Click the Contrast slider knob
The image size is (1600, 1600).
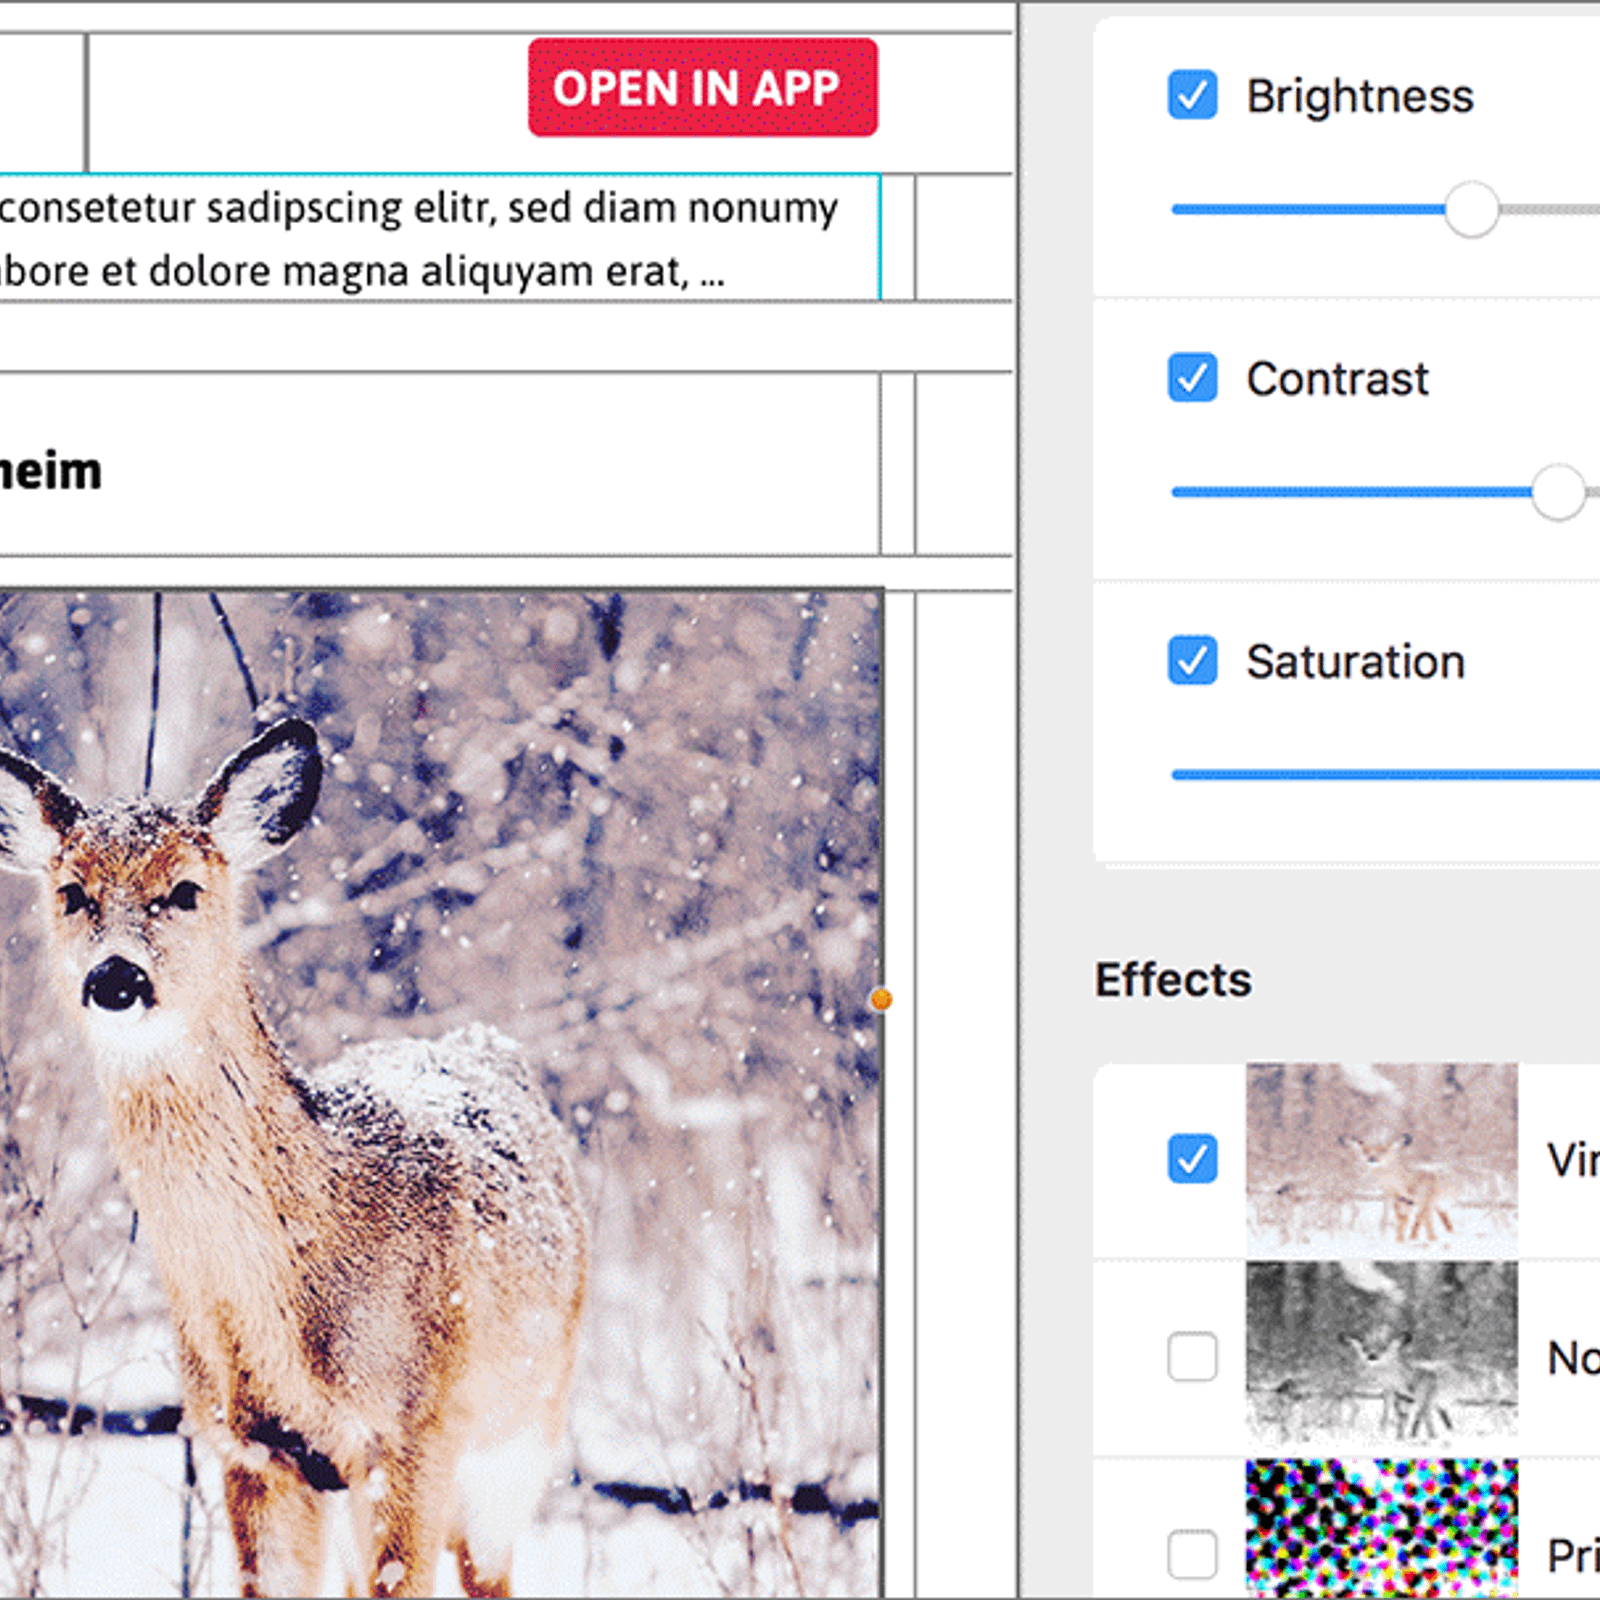[1557, 492]
